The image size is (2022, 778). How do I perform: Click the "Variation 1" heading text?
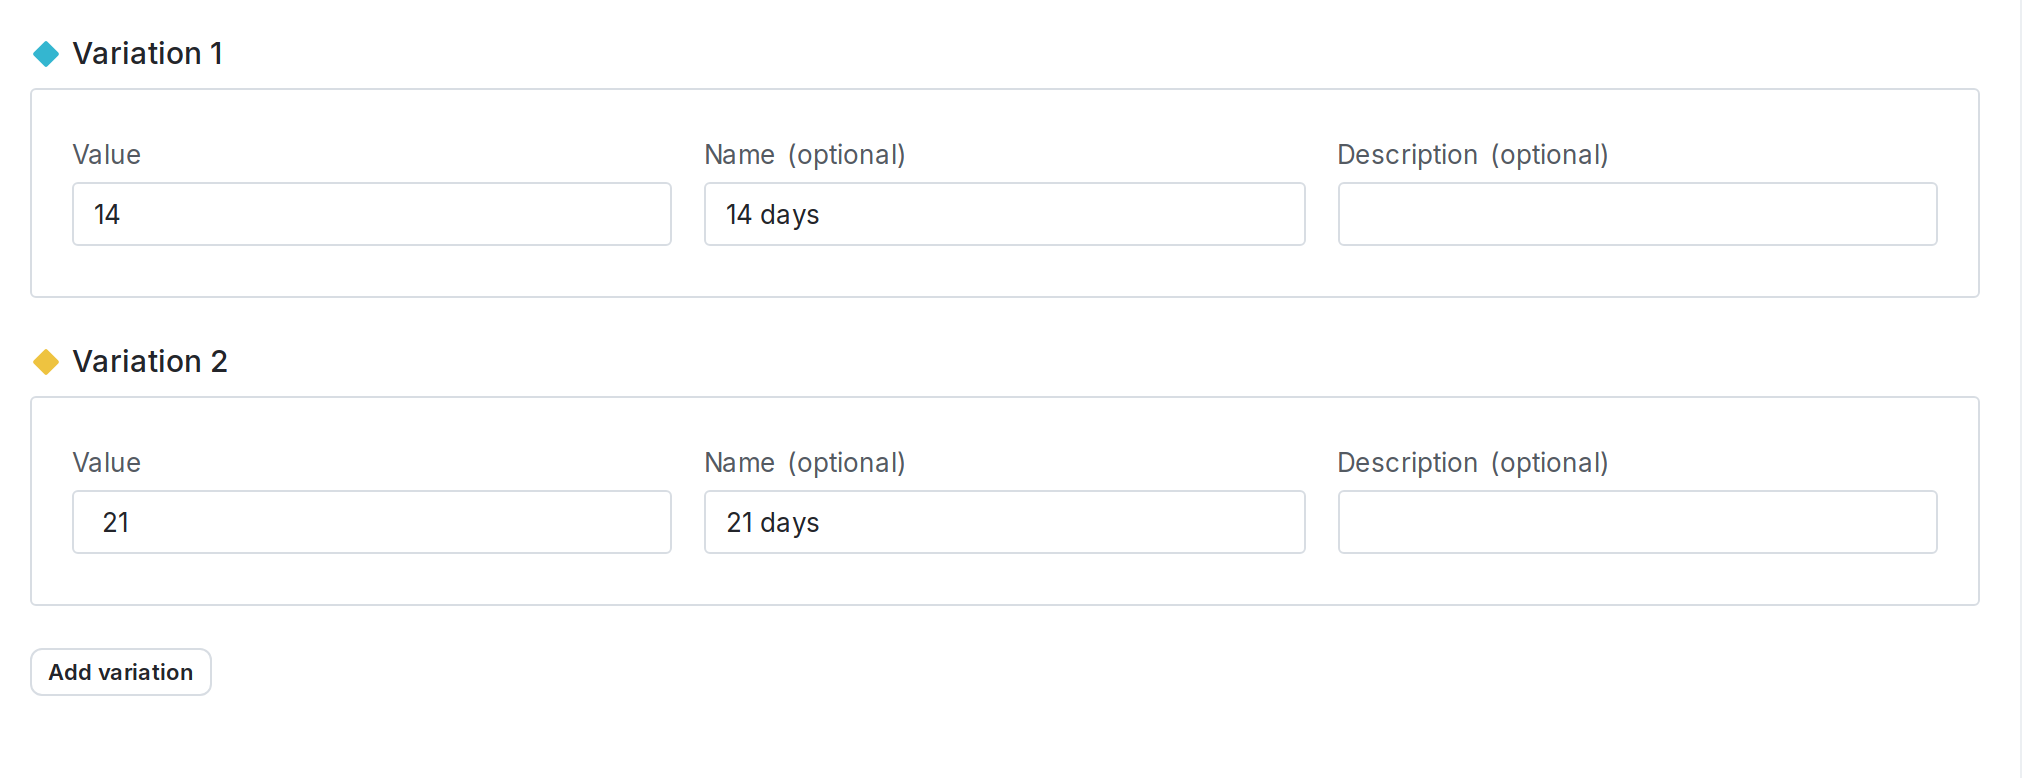[148, 54]
